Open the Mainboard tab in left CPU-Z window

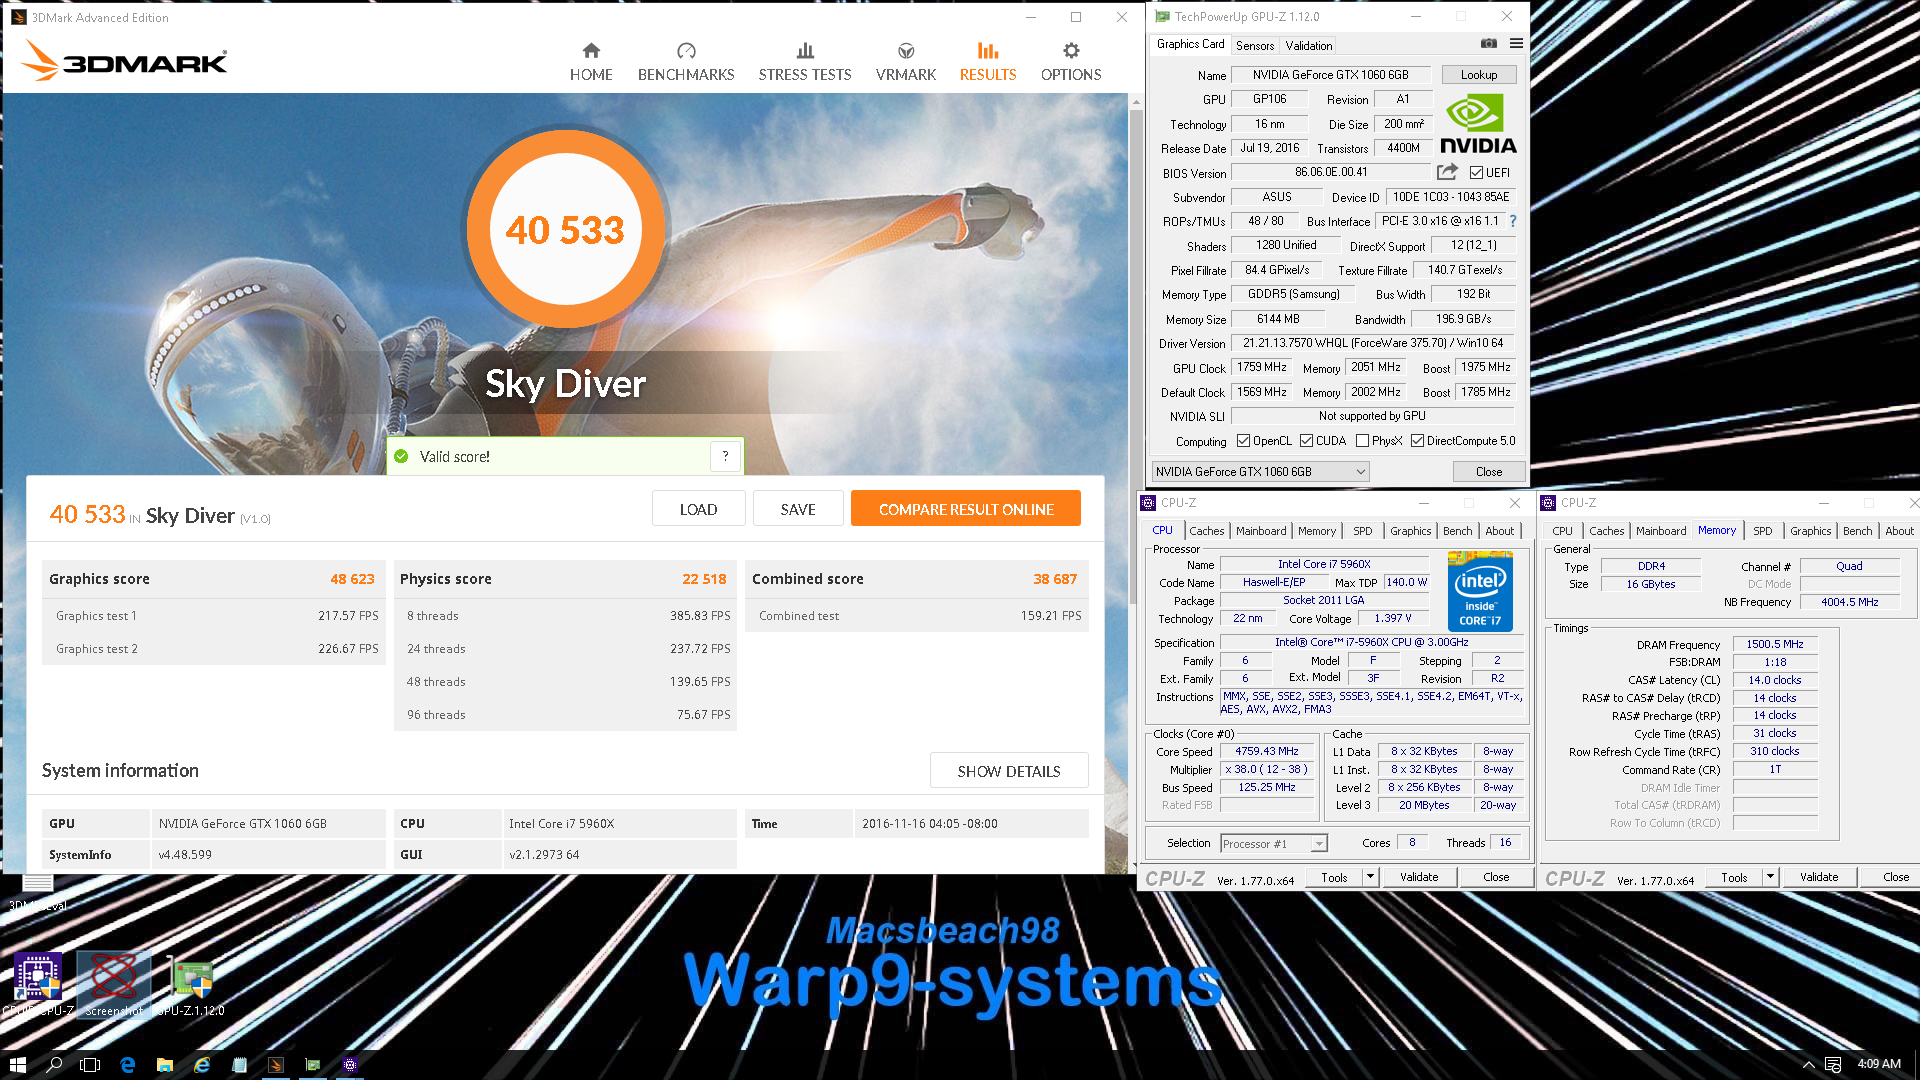(x=1261, y=531)
